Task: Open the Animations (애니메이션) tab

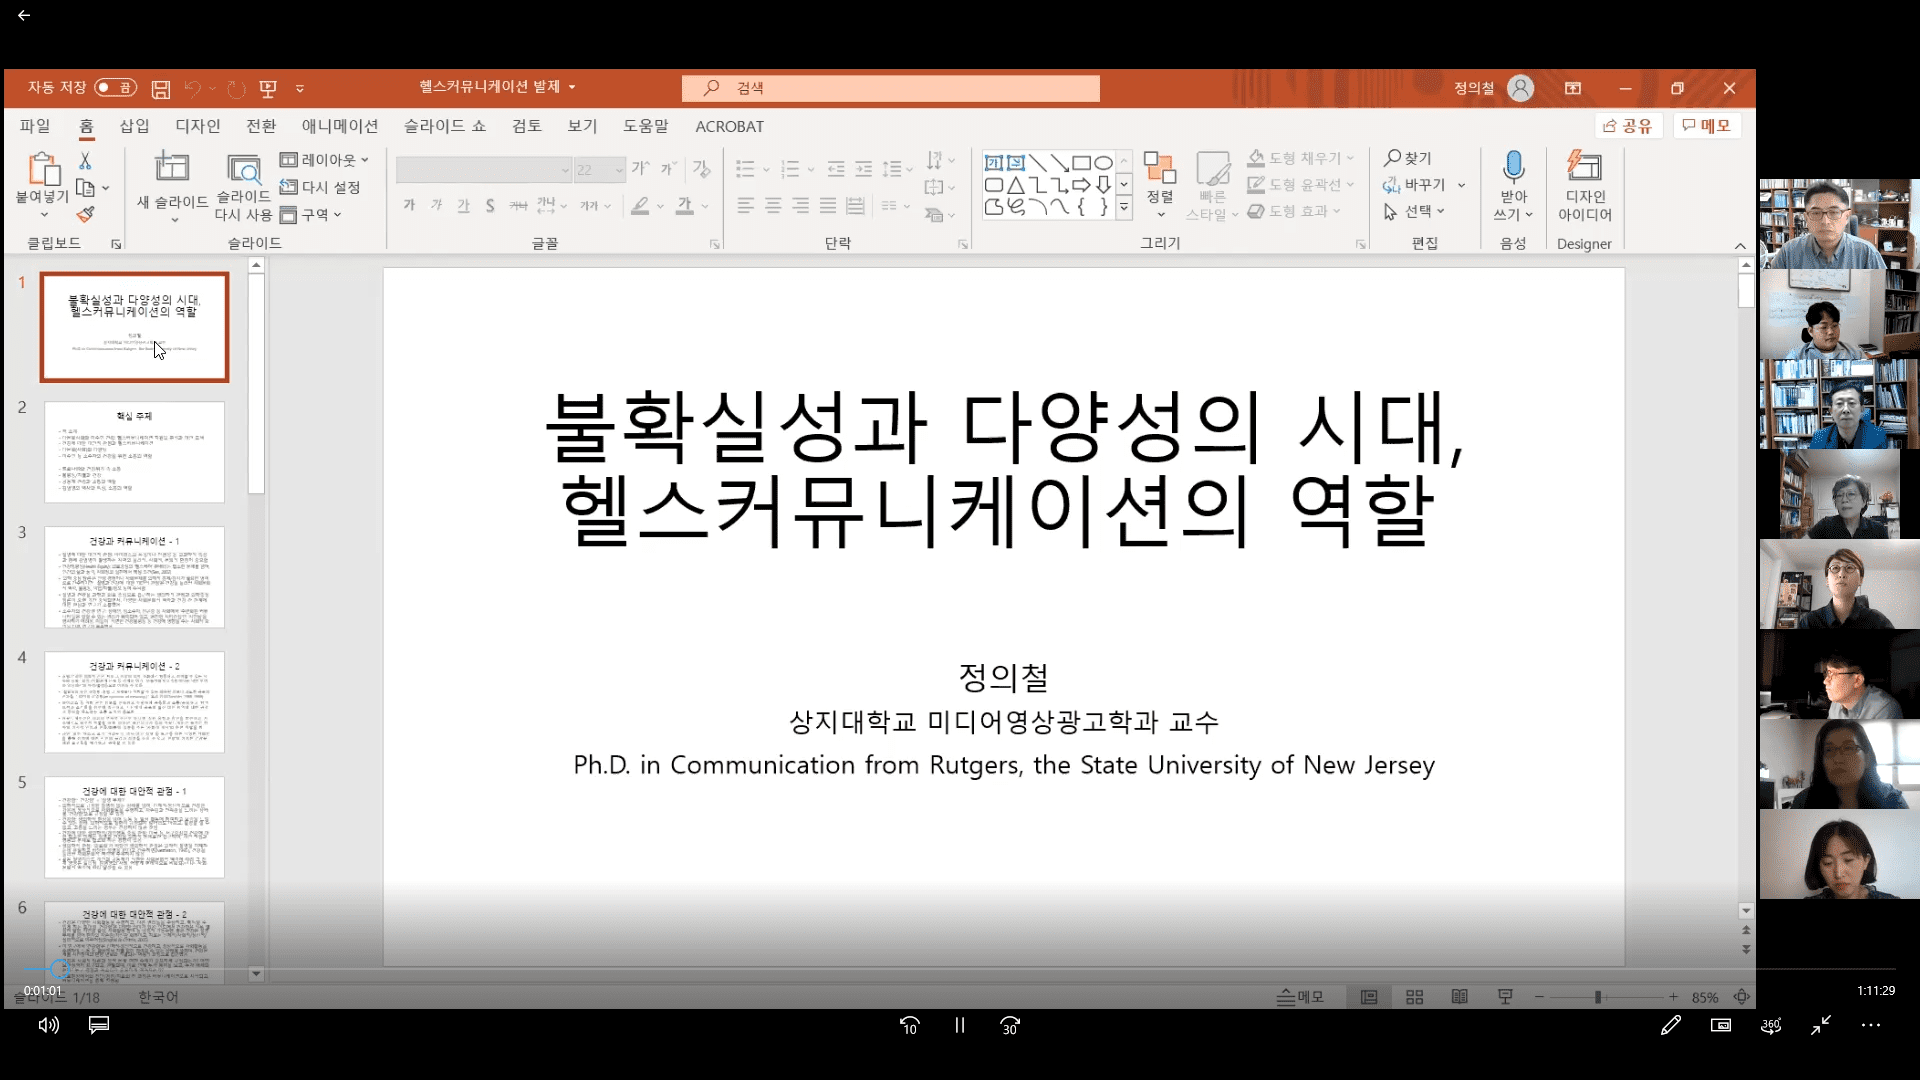Action: [340, 126]
